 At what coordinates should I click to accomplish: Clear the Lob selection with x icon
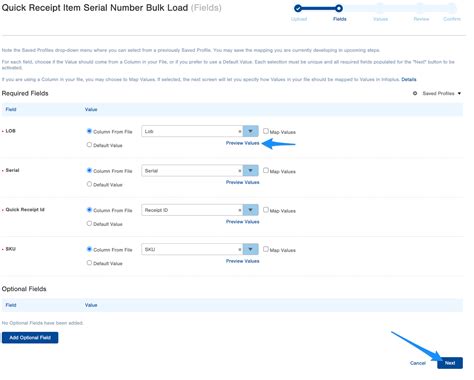point(239,132)
